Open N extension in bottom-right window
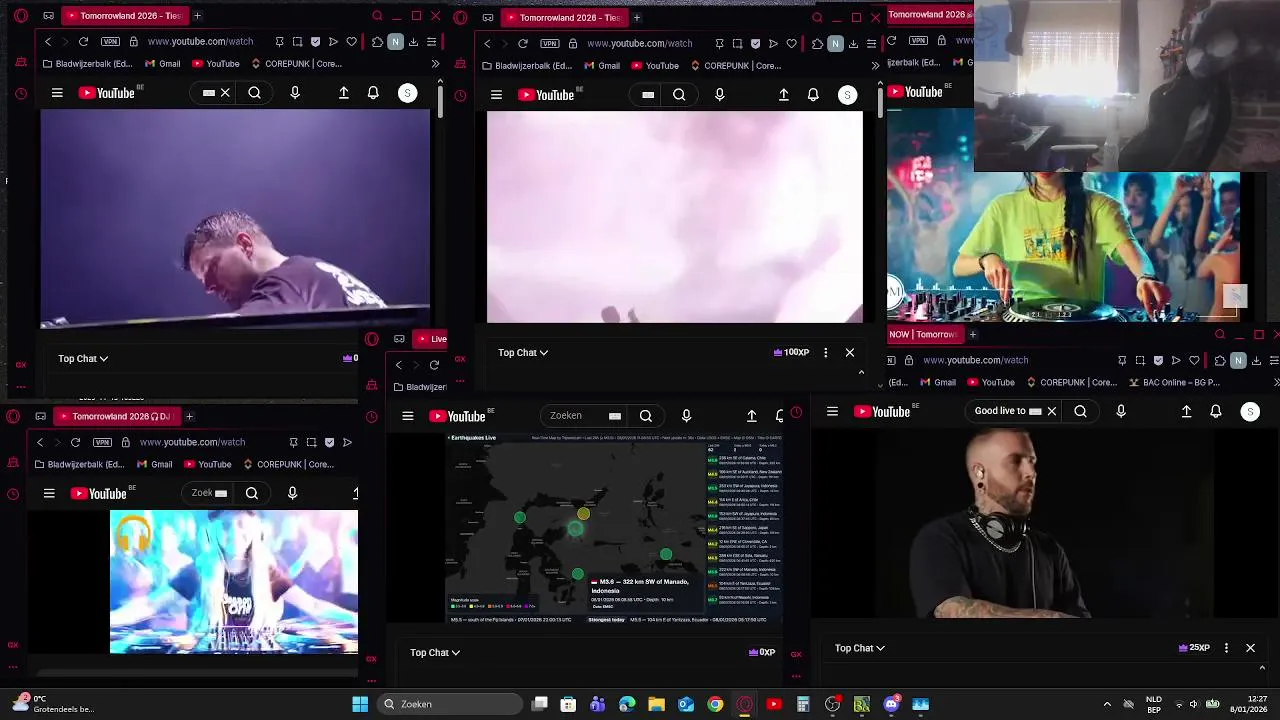 (1238, 360)
